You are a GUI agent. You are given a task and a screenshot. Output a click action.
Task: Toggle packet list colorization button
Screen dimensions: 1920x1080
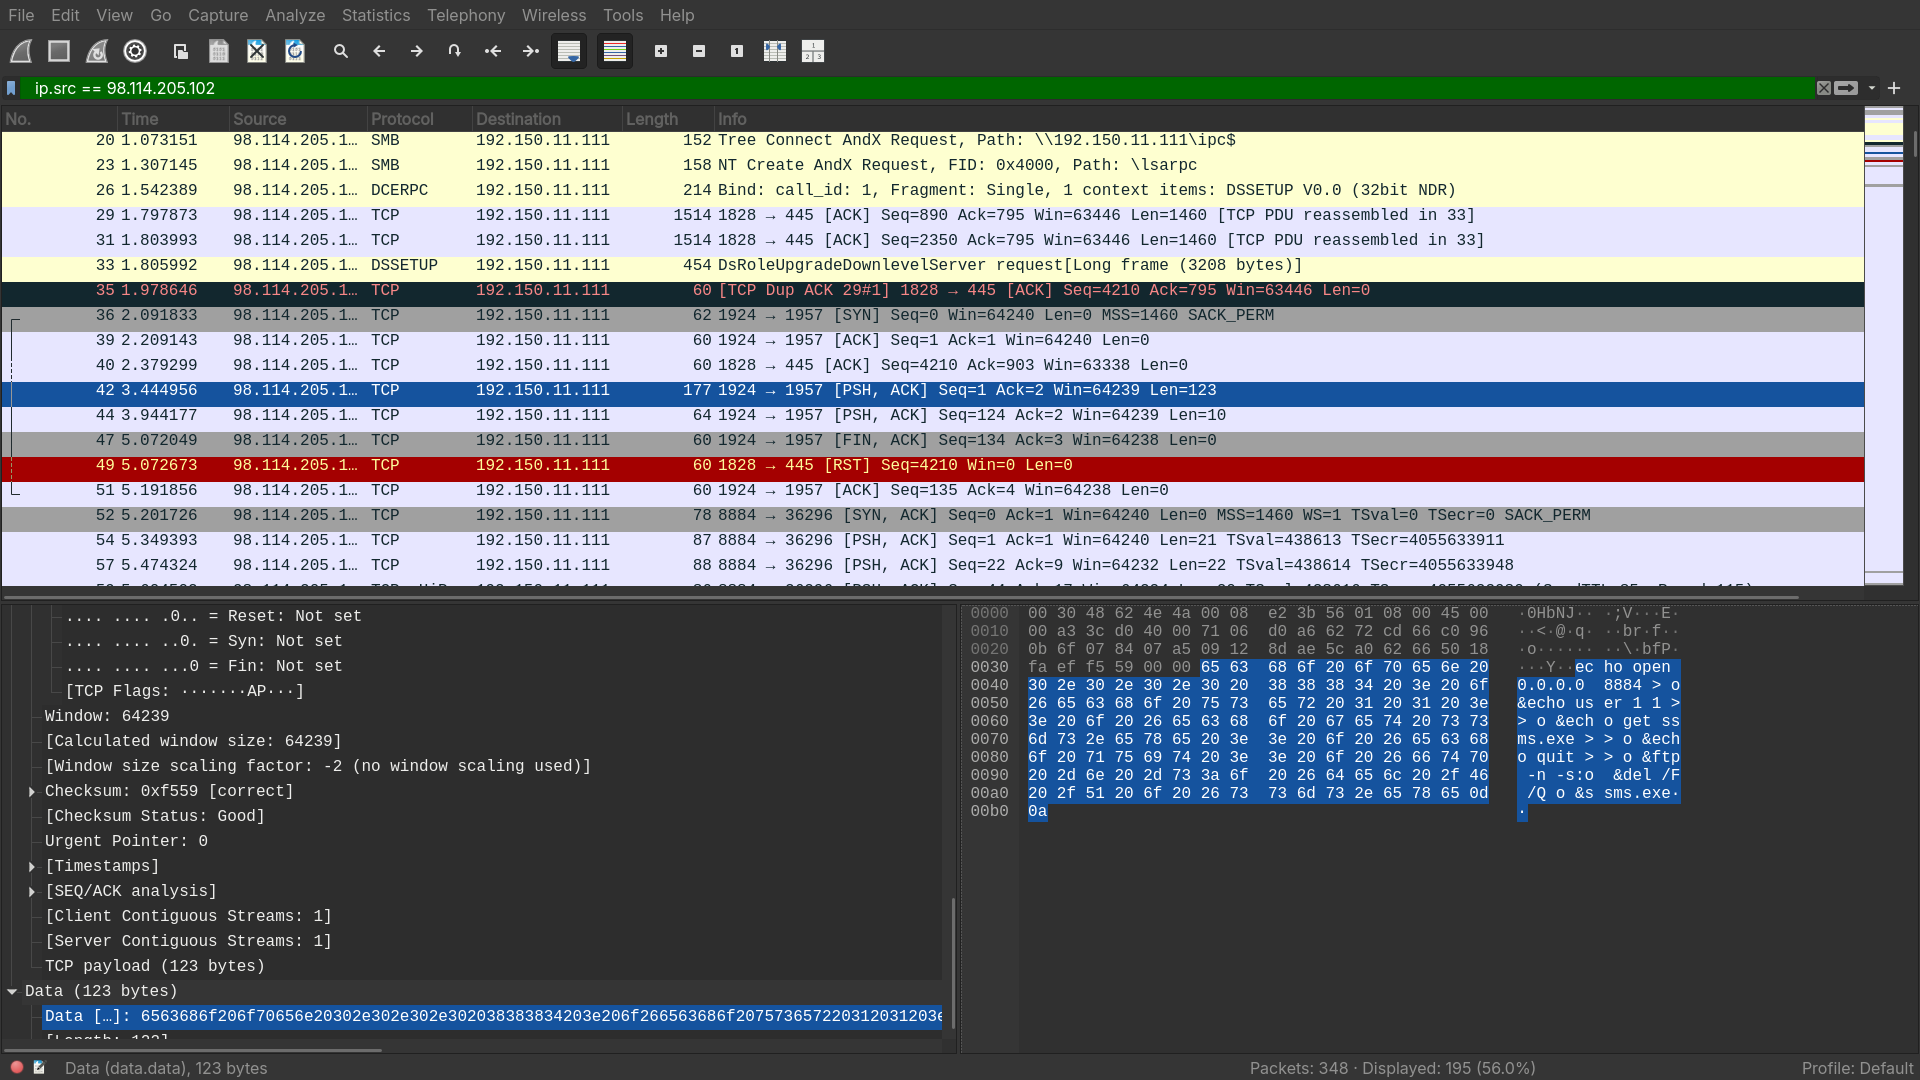[x=615, y=51]
